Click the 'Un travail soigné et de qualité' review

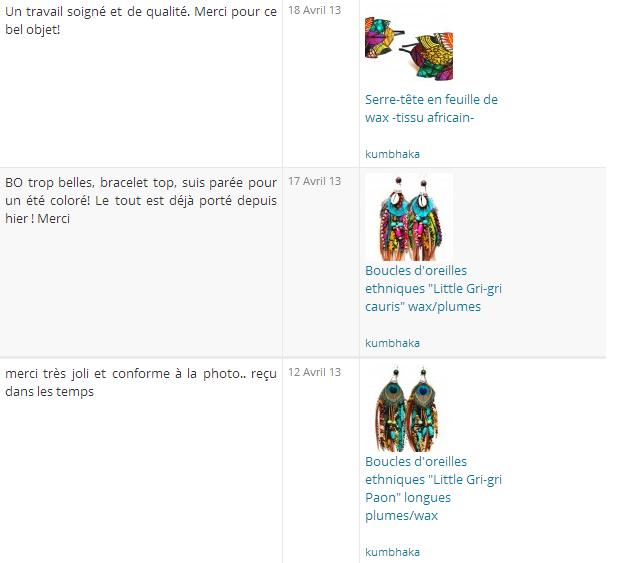(x=141, y=20)
